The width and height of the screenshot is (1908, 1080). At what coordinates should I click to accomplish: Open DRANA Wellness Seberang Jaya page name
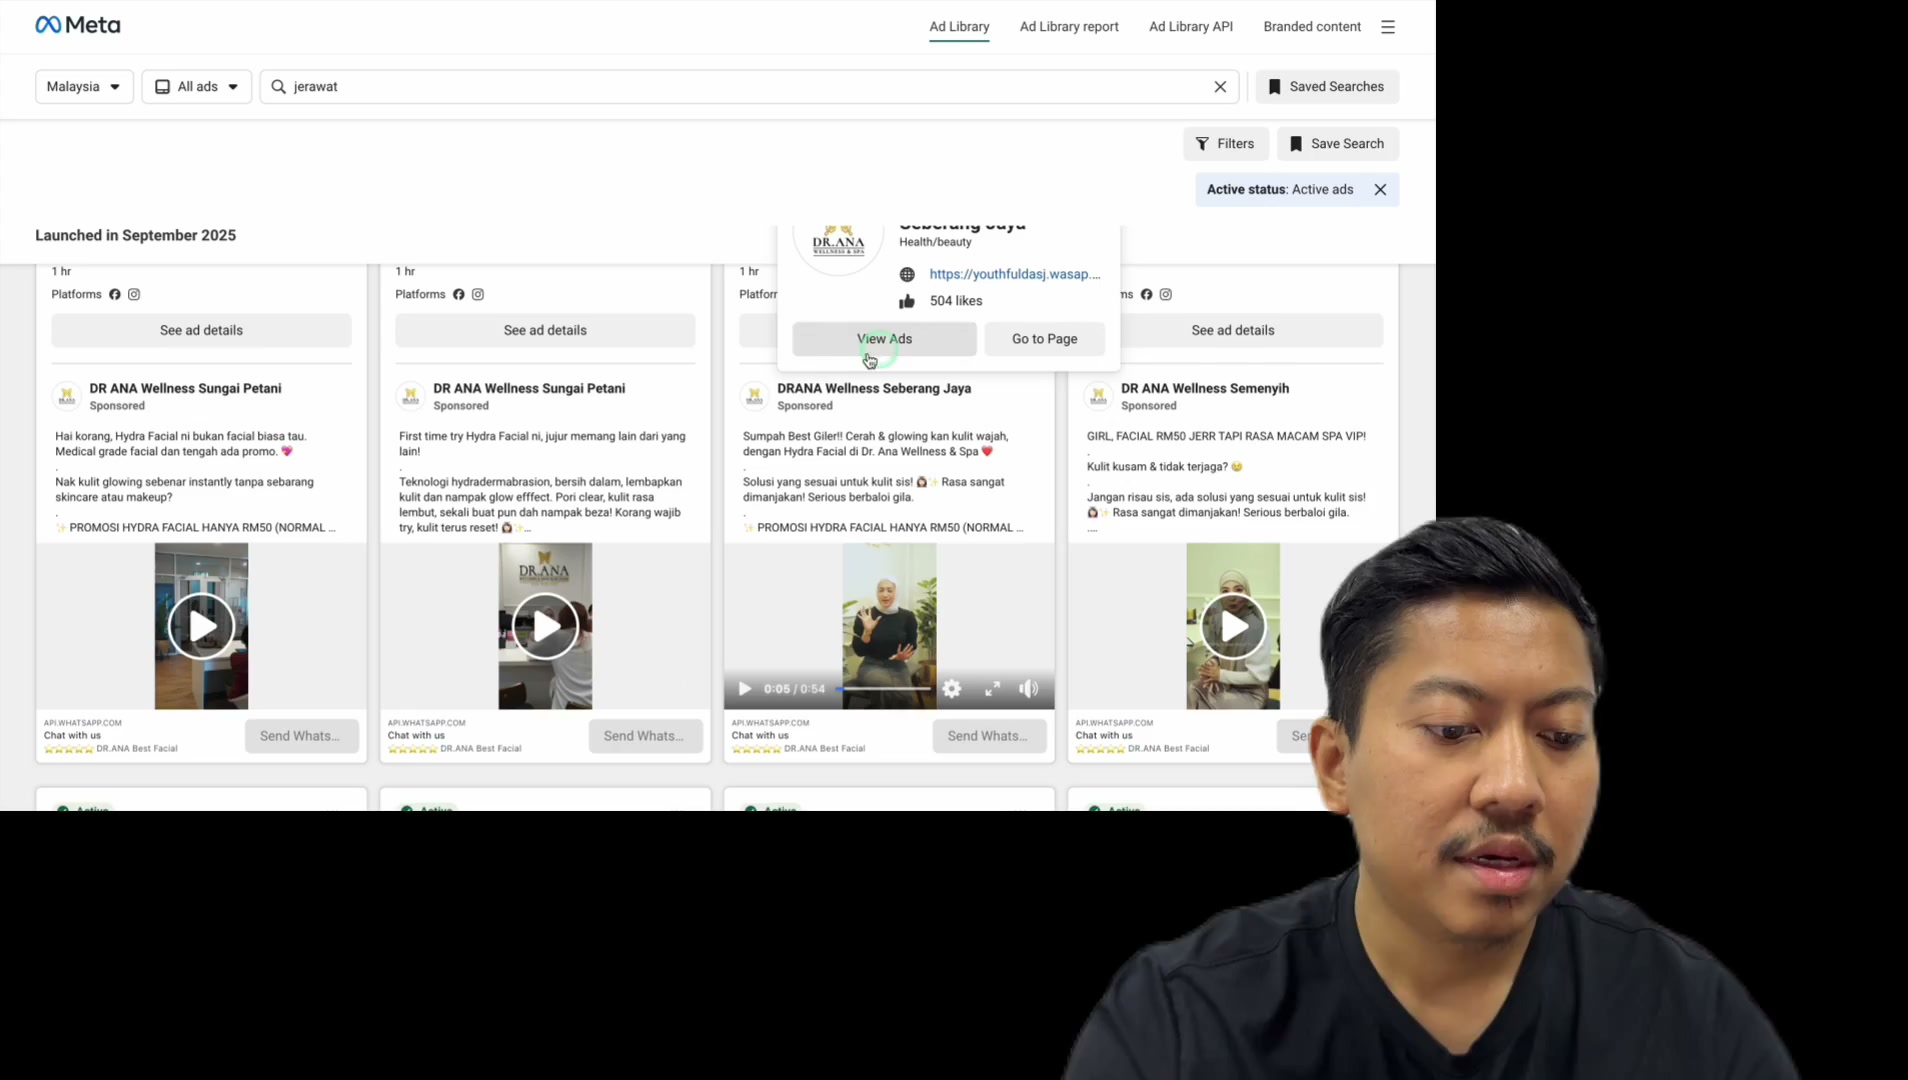pos(873,388)
